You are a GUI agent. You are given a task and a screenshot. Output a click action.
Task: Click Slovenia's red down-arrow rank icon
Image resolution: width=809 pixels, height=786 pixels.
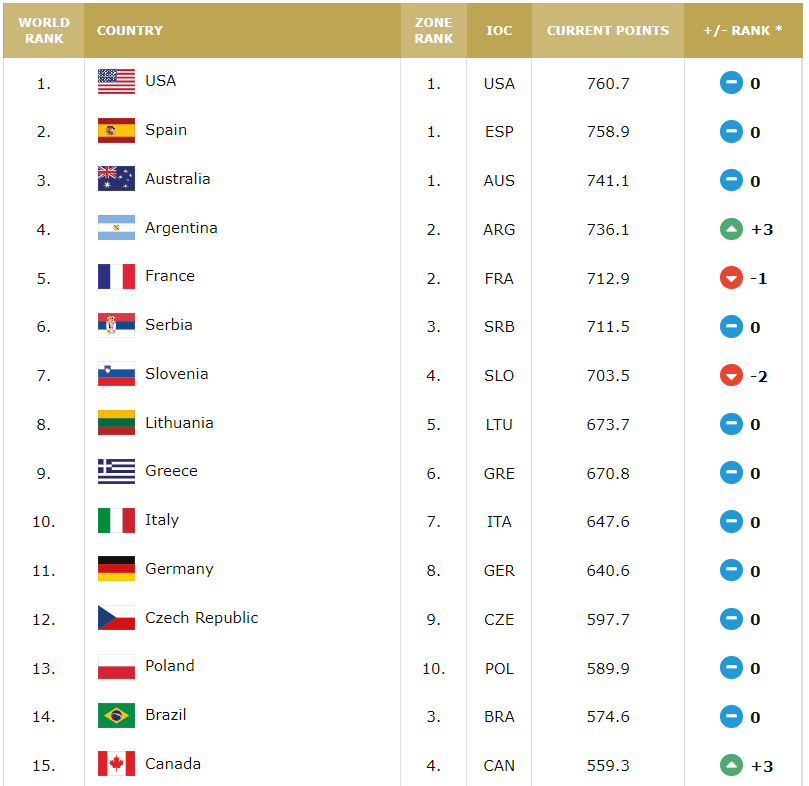pyautogui.click(x=731, y=375)
